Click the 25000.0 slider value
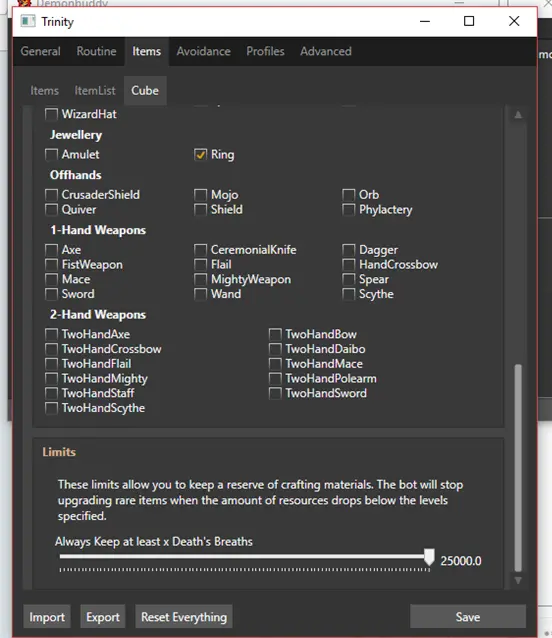This screenshot has width=552, height=638. click(461, 561)
